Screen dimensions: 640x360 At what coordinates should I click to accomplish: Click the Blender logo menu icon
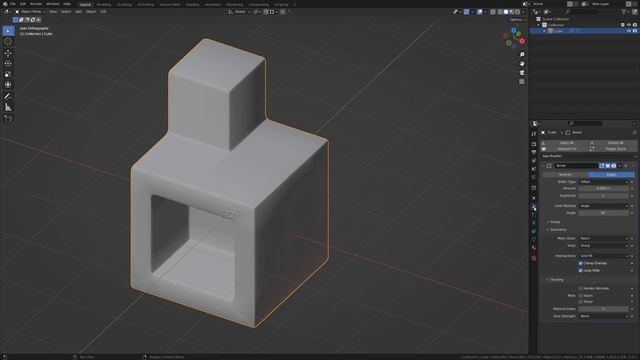coord(5,4)
